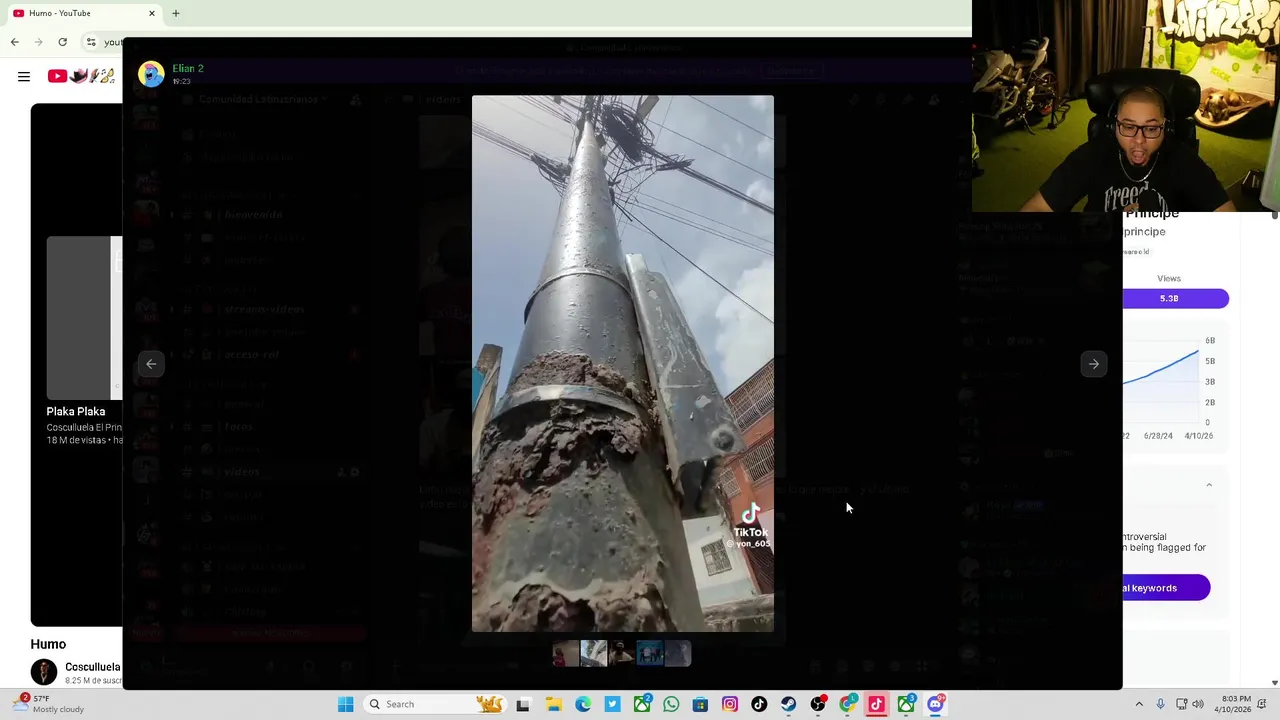
Task: Open the Twitter app from the taskbar
Action: (x=612, y=704)
